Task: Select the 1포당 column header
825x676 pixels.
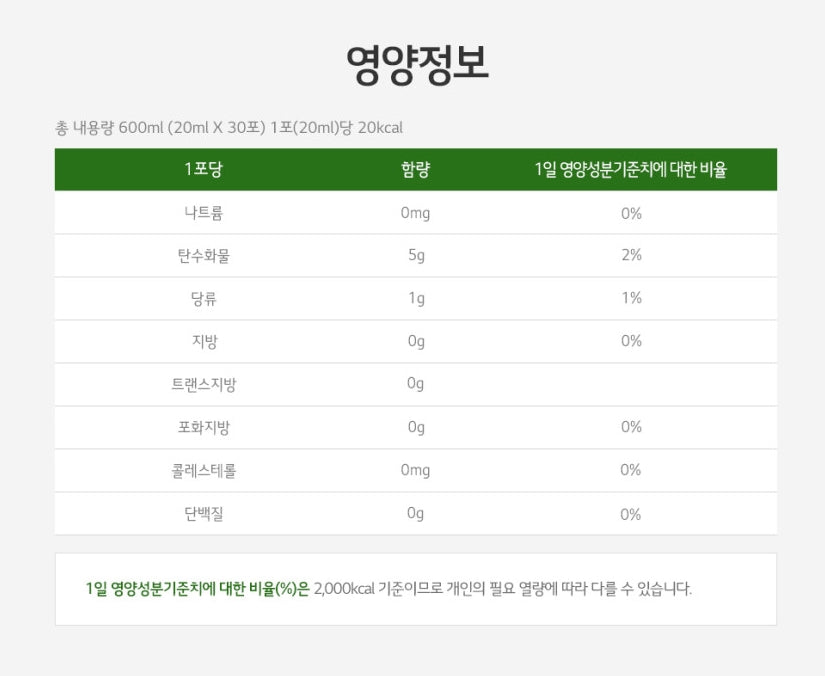Action: tap(203, 170)
